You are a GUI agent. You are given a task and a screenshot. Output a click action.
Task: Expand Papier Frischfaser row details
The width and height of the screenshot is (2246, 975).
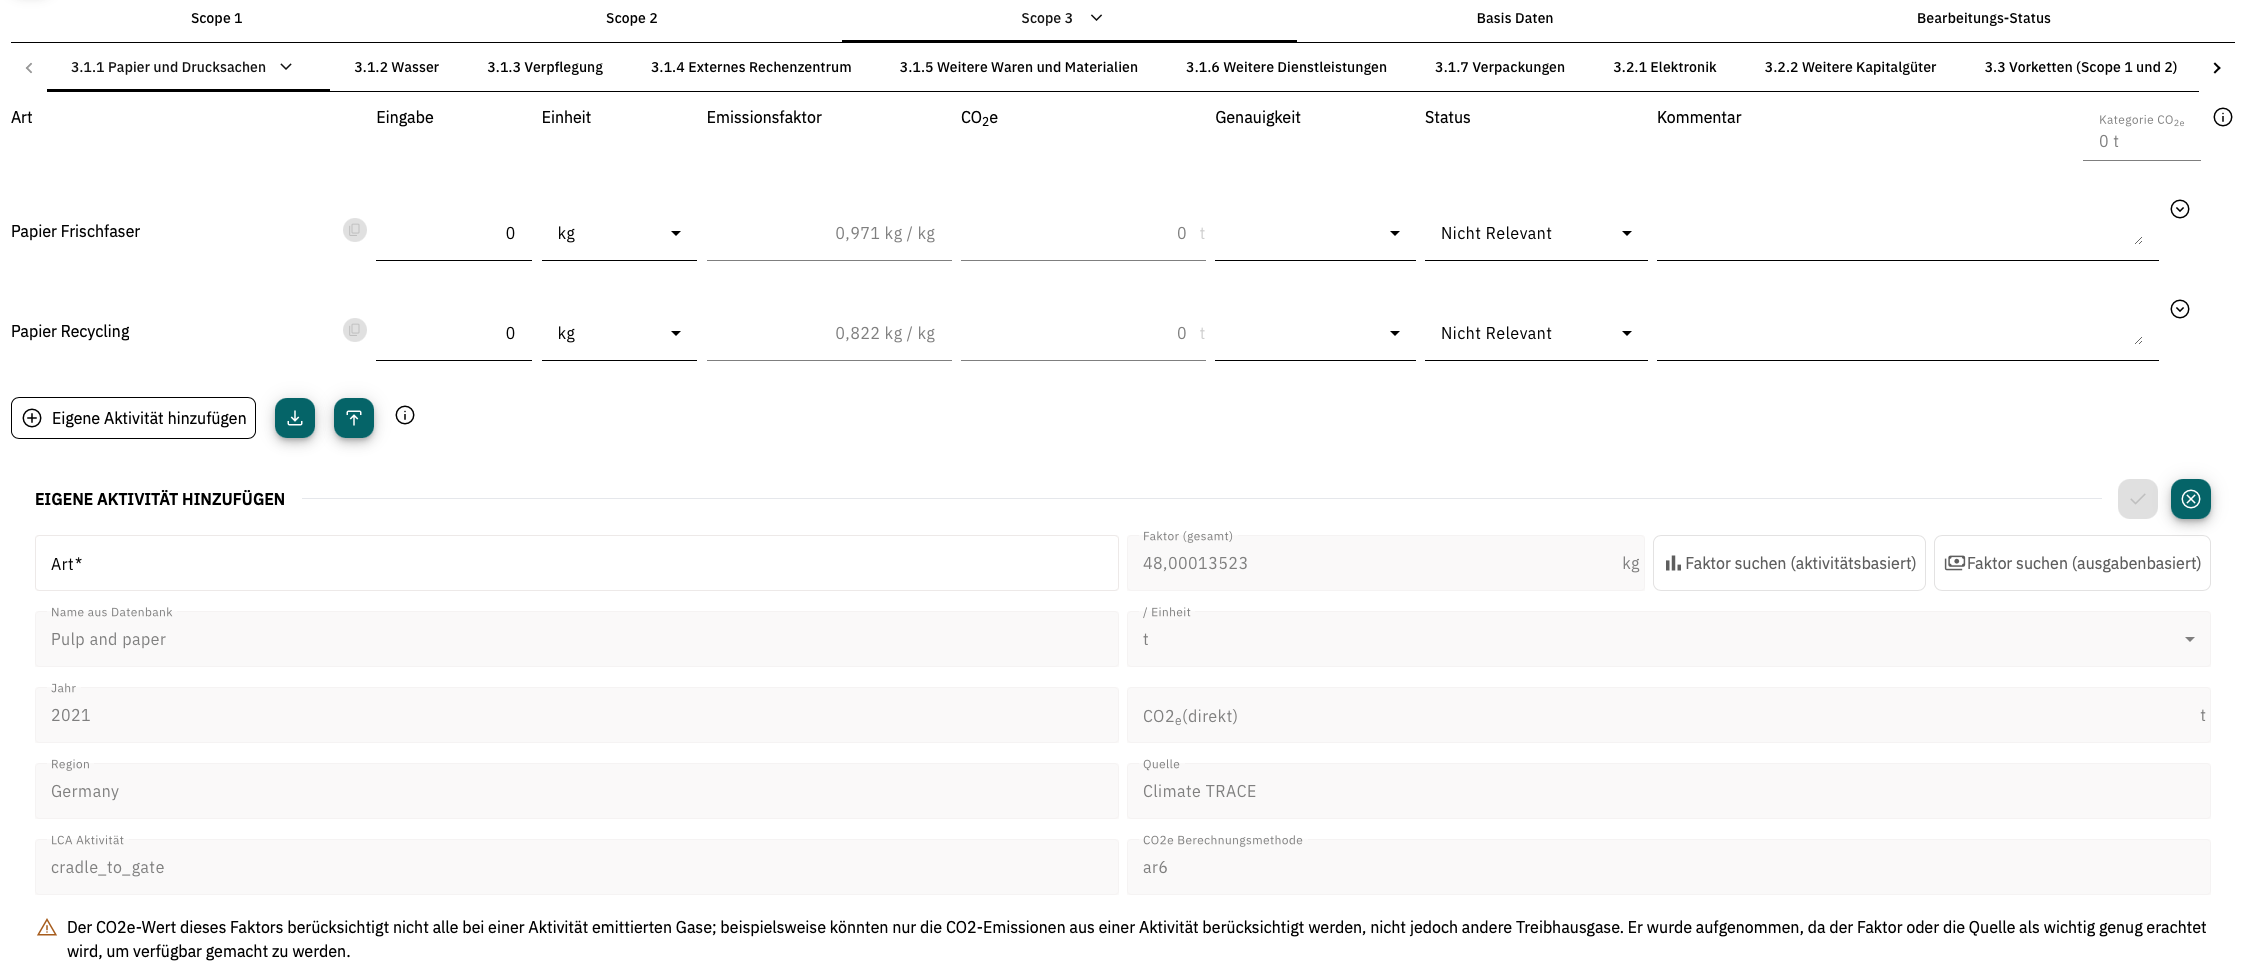[x=2180, y=209]
